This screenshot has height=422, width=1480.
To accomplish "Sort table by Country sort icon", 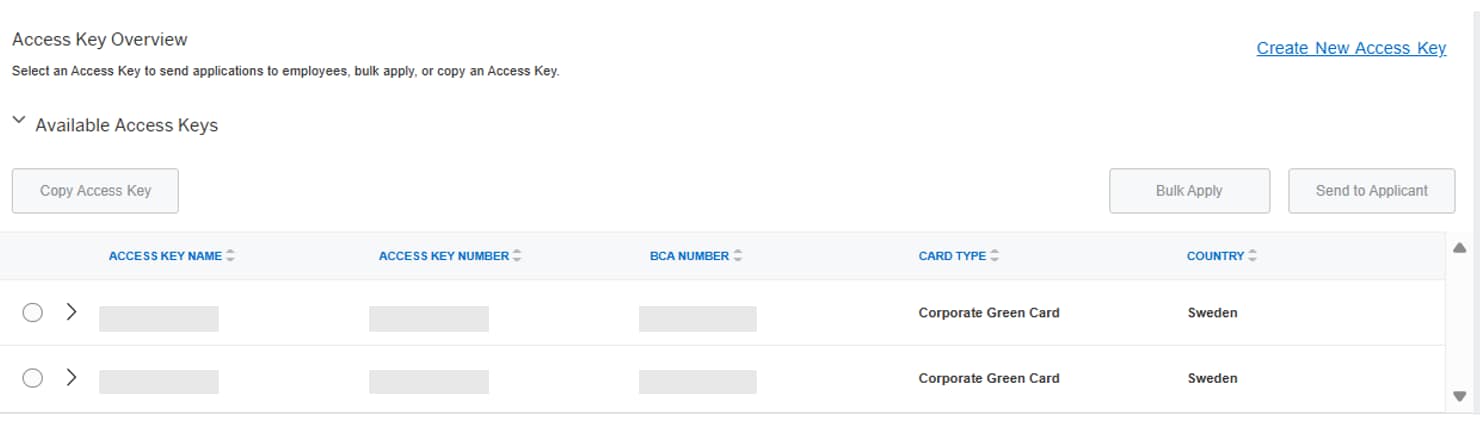I will pos(1252,256).
